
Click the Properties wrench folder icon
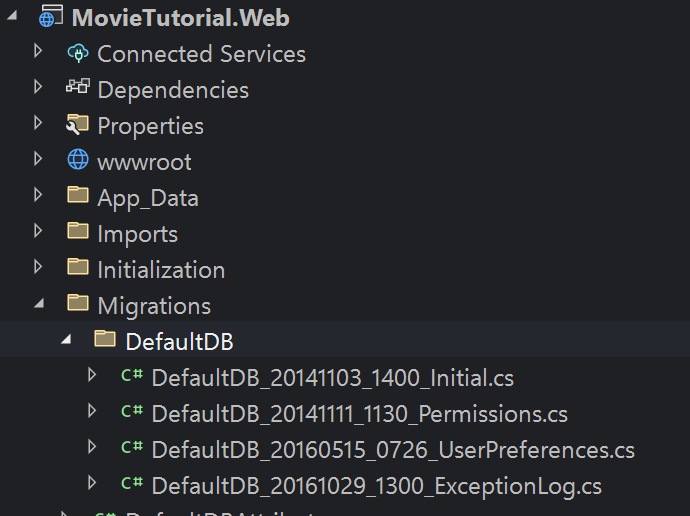pyautogui.click(x=77, y=125)
